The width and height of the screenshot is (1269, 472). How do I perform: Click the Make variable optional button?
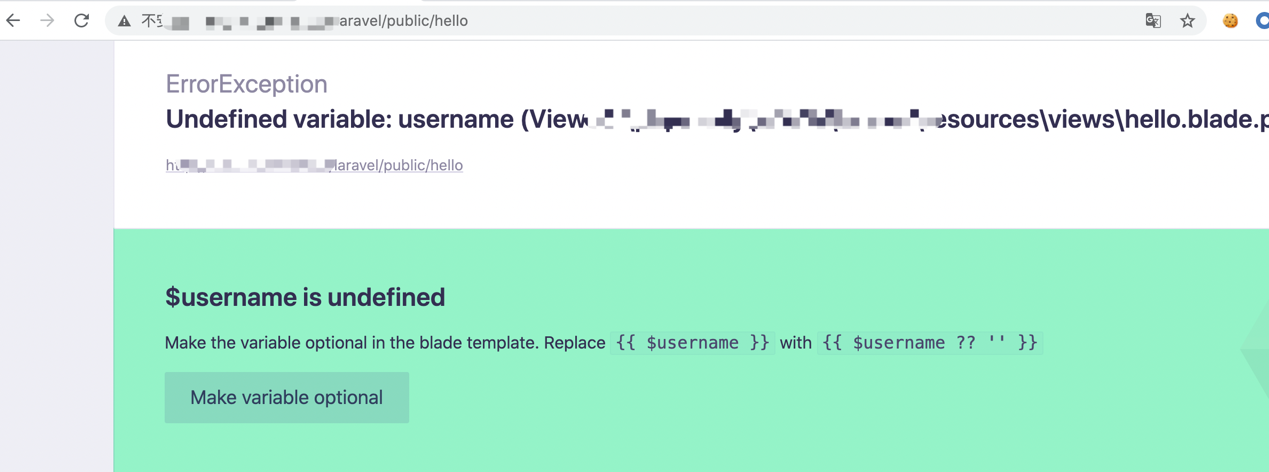(286, 398)
